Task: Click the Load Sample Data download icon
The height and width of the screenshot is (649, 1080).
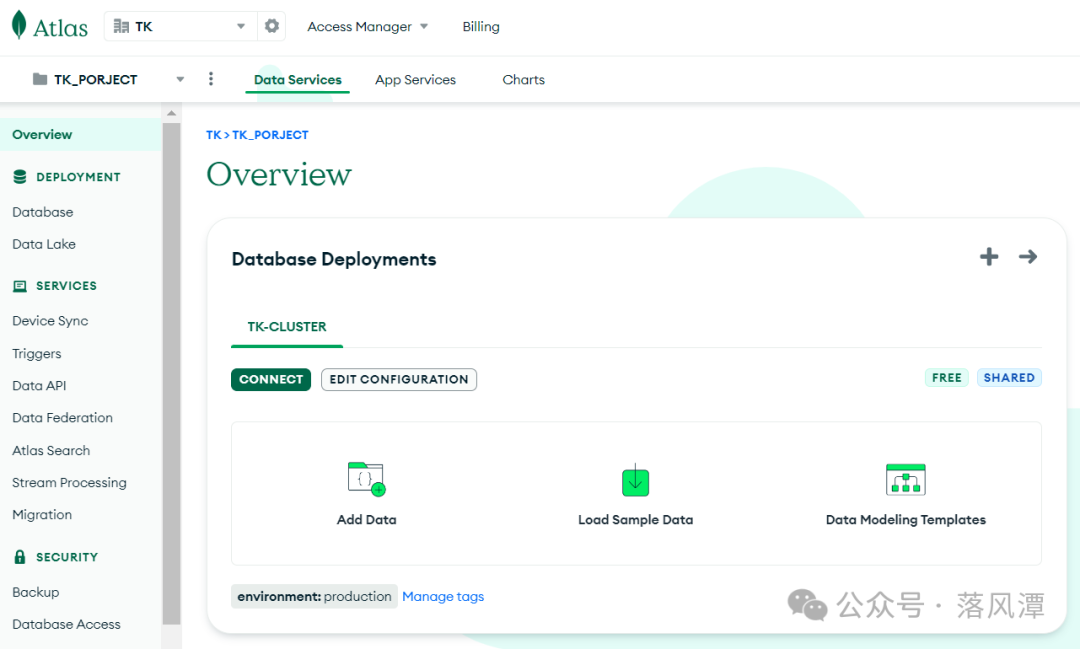Action: (x=635, y=480)
